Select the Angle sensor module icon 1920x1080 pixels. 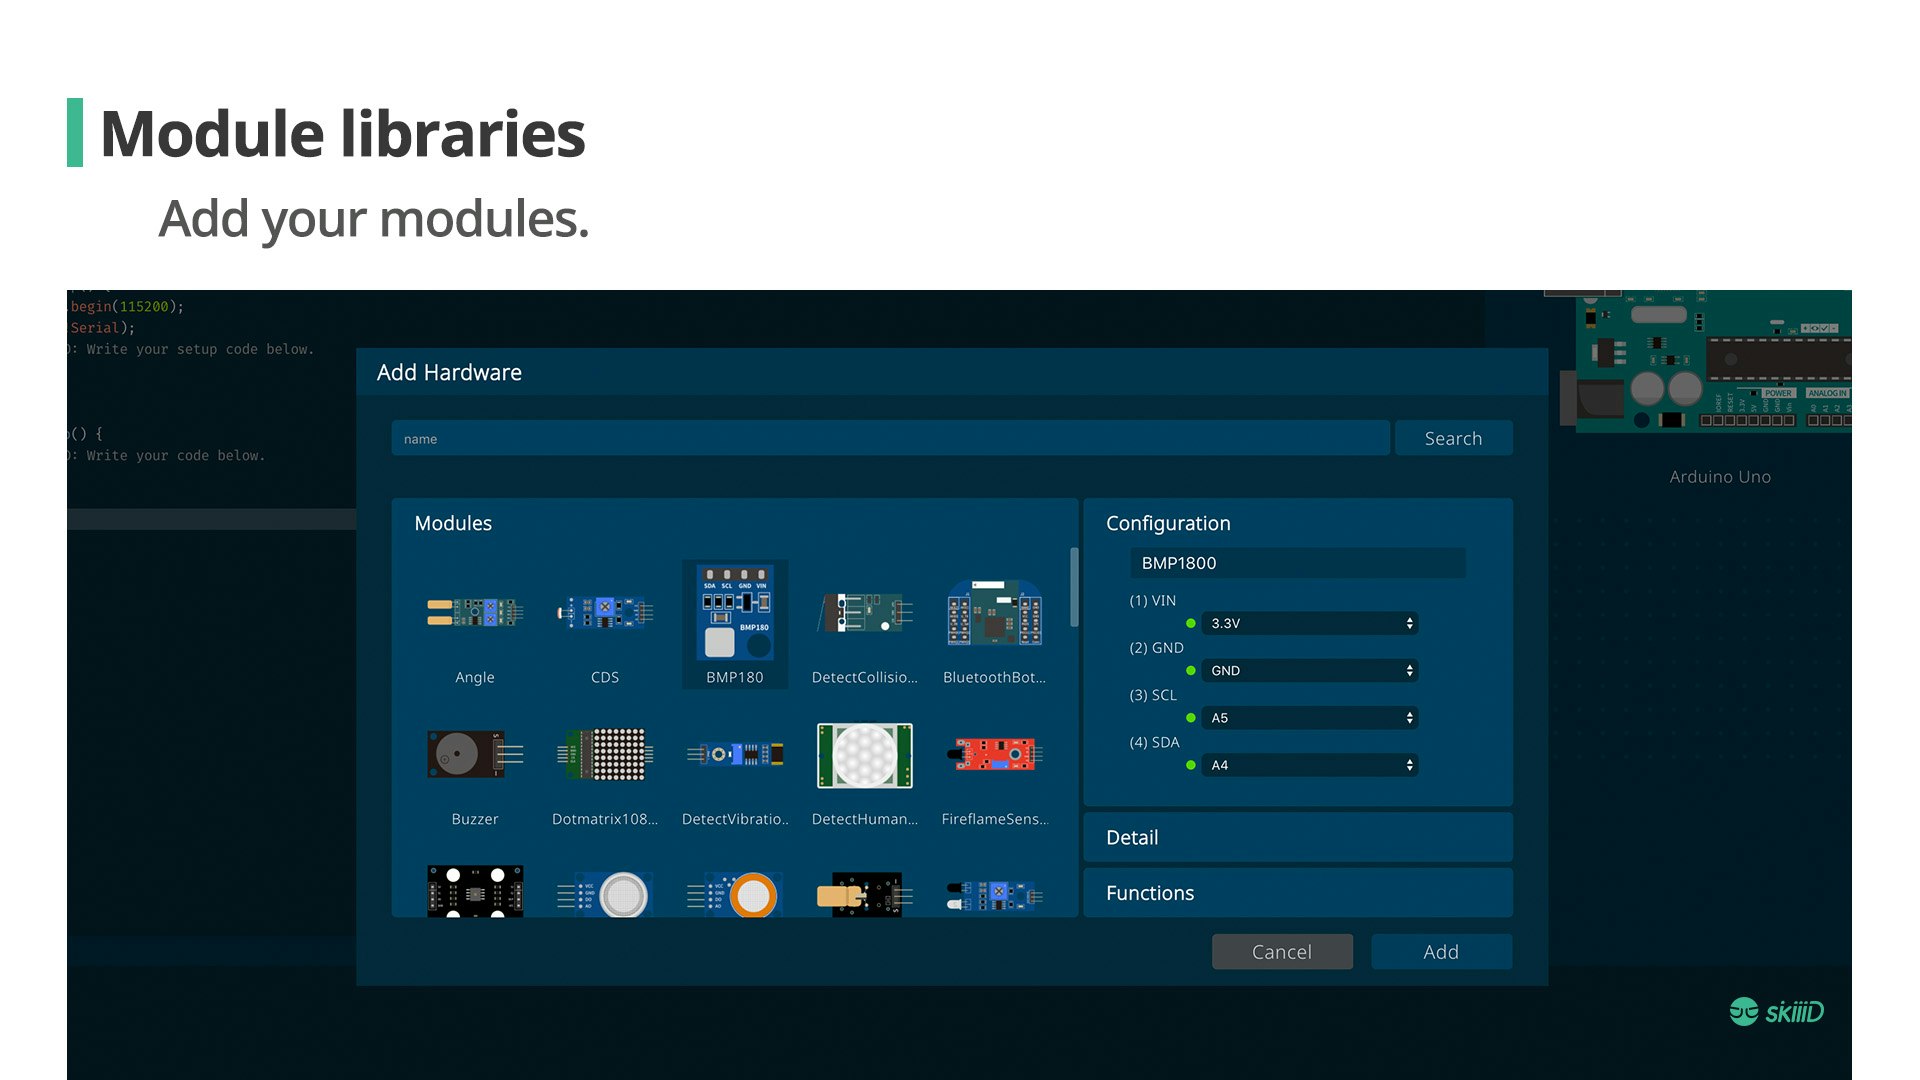[474, 613]
